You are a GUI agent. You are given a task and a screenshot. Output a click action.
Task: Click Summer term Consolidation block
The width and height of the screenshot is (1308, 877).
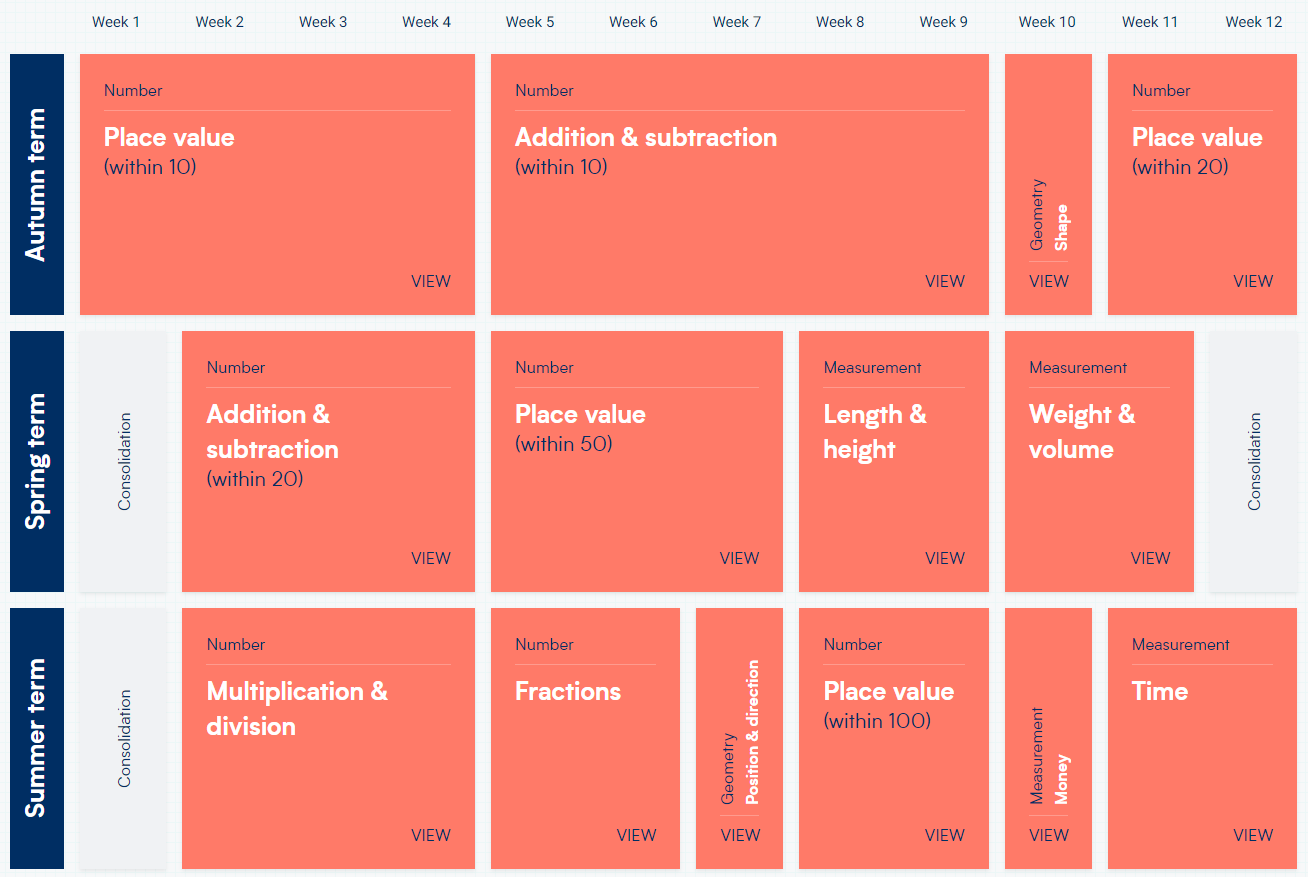click(124, 738)
